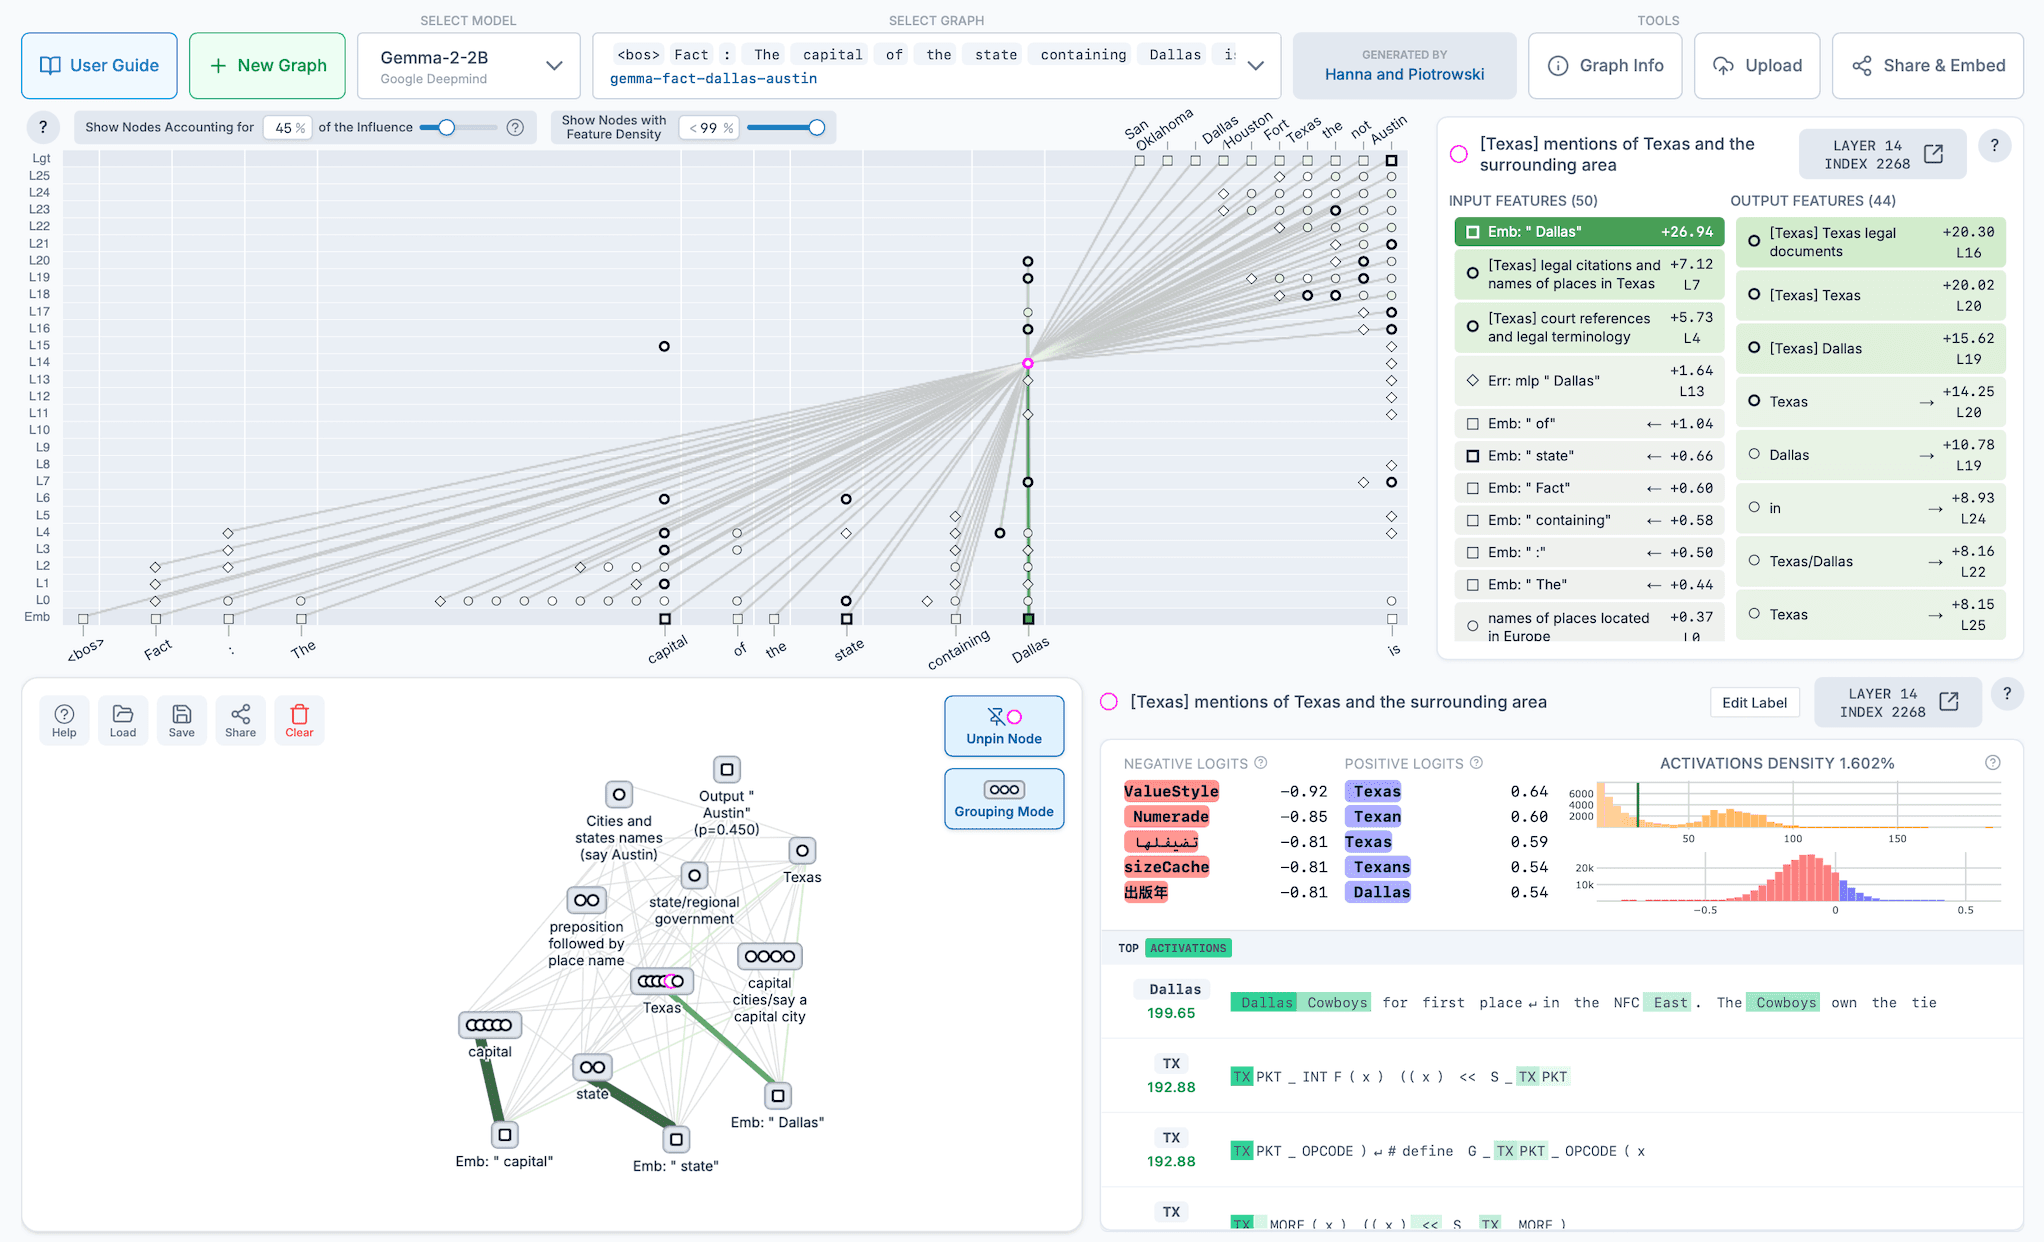Select the pink circle next to feature title
Screen dimensions: 2044x1242
[1459, 154]
